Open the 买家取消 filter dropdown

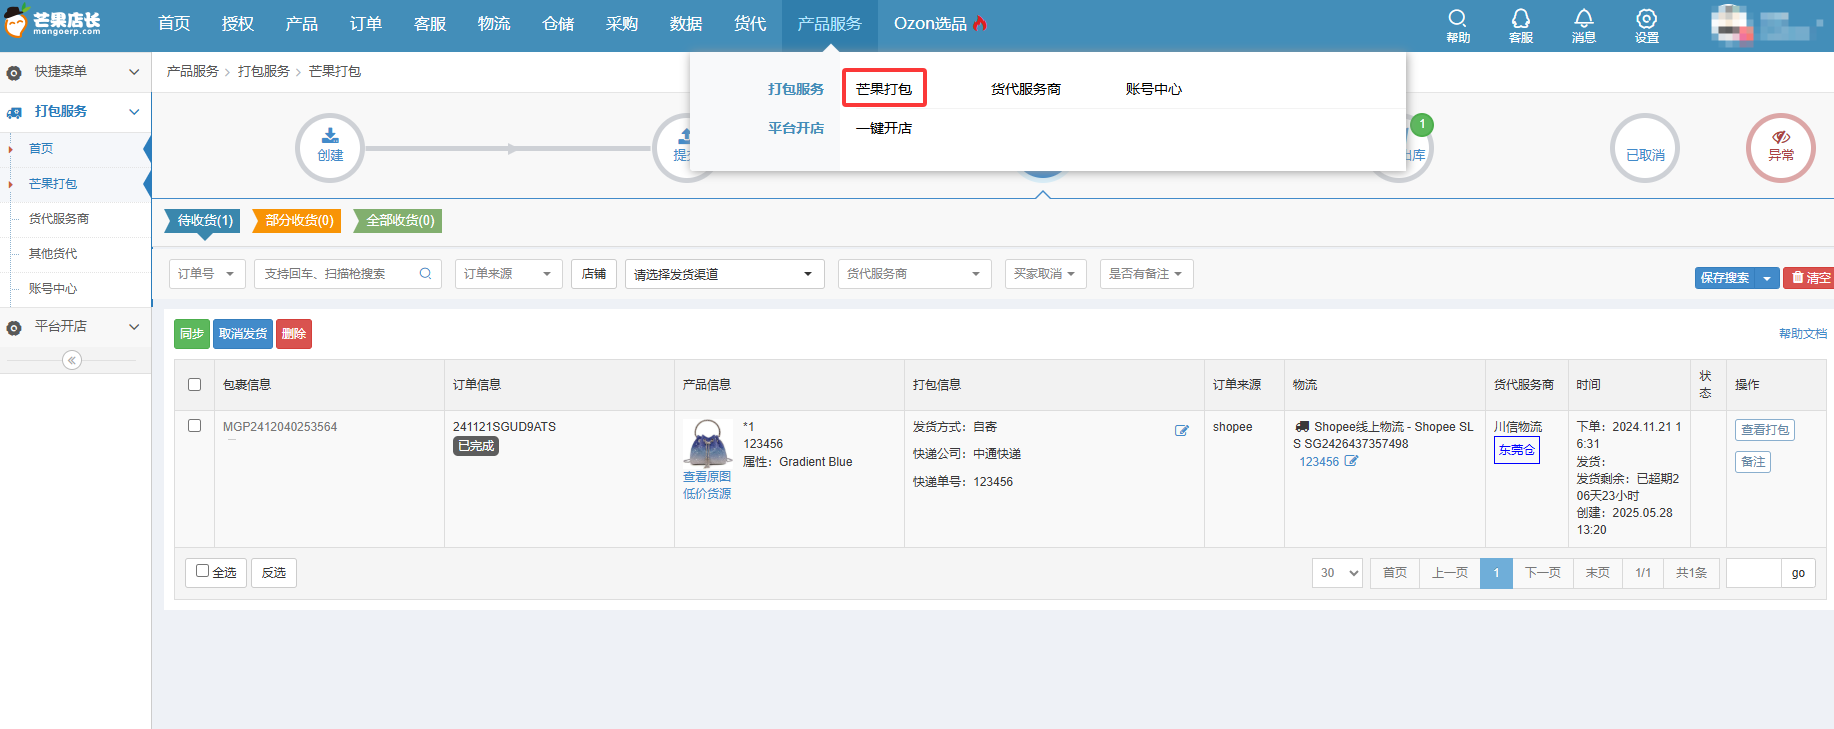(x=1045, y=274)
